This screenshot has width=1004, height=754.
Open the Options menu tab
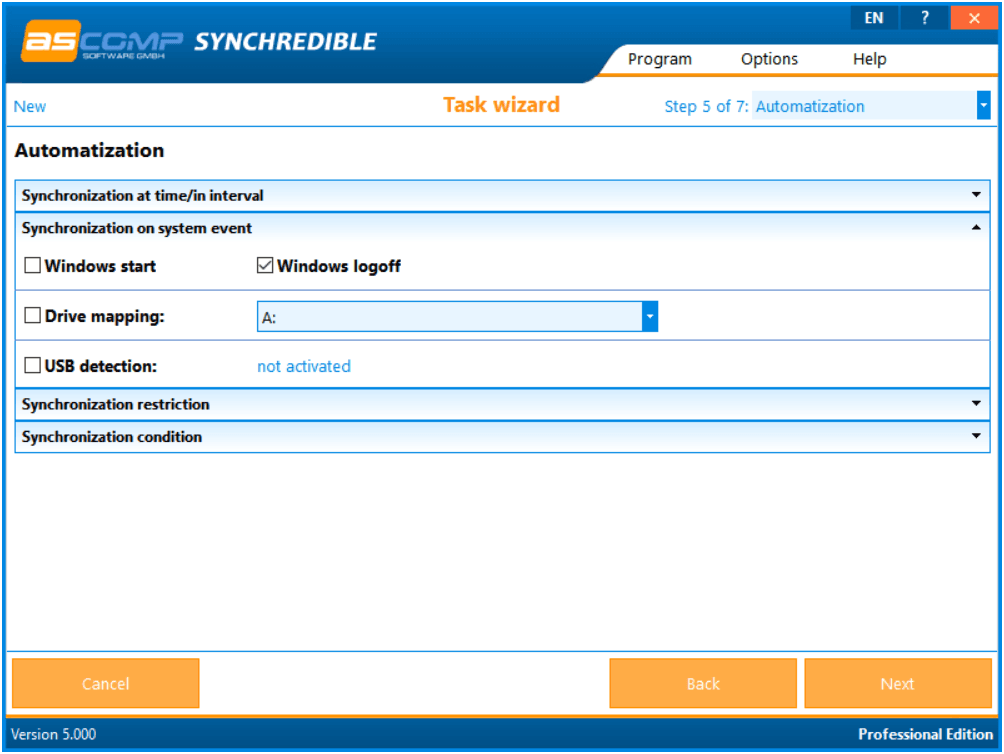pos(769,60)
